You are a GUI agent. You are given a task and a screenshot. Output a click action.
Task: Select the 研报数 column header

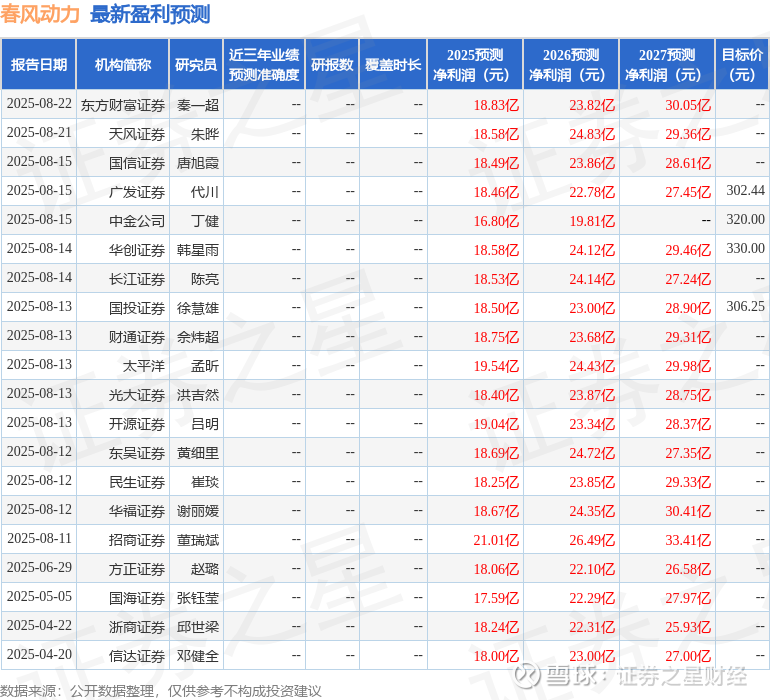click(x=332, y=64)
